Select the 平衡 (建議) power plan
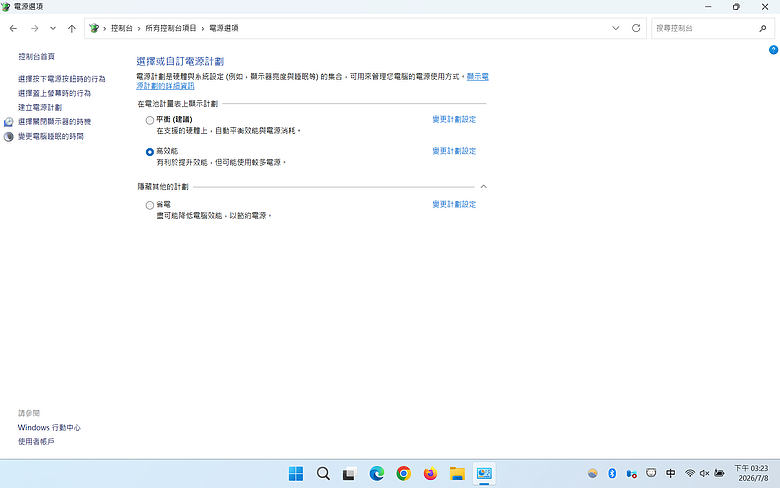 [150, 120]
